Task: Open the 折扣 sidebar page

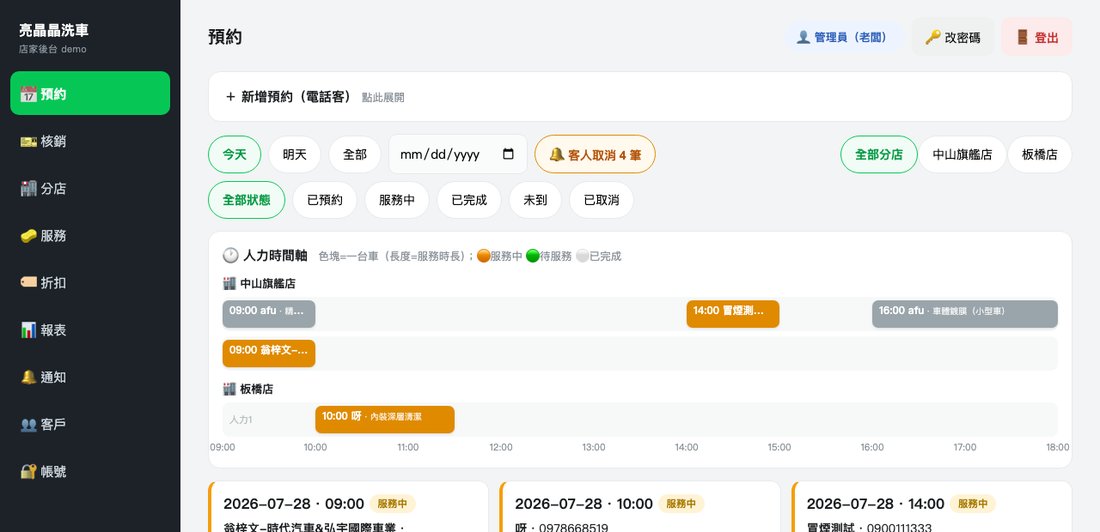Action: tap(90, 283)
